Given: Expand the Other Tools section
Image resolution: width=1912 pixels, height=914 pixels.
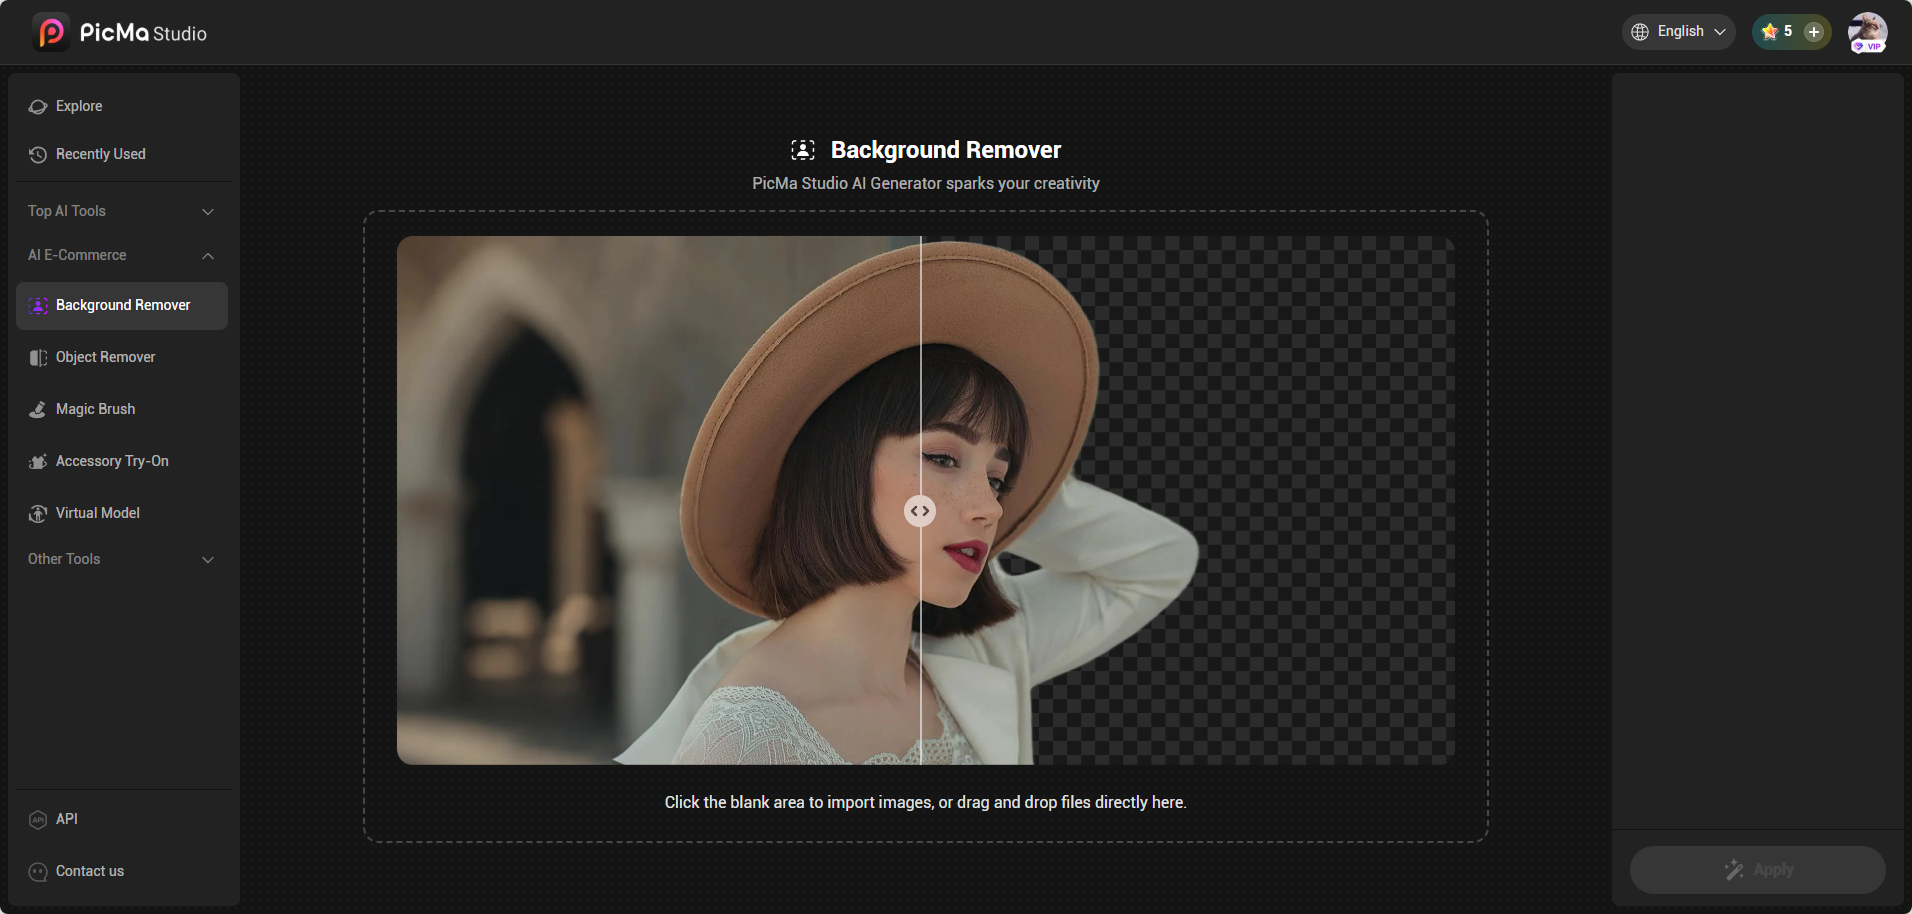Looking at the screenshot, I should tap(208, 559).
